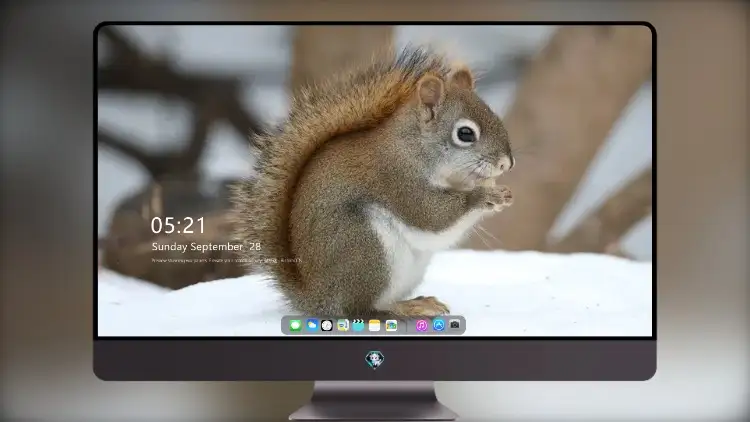Open the Contacts app in dock
Viewport: 750px width, 422px height.
tap(342, 326)
